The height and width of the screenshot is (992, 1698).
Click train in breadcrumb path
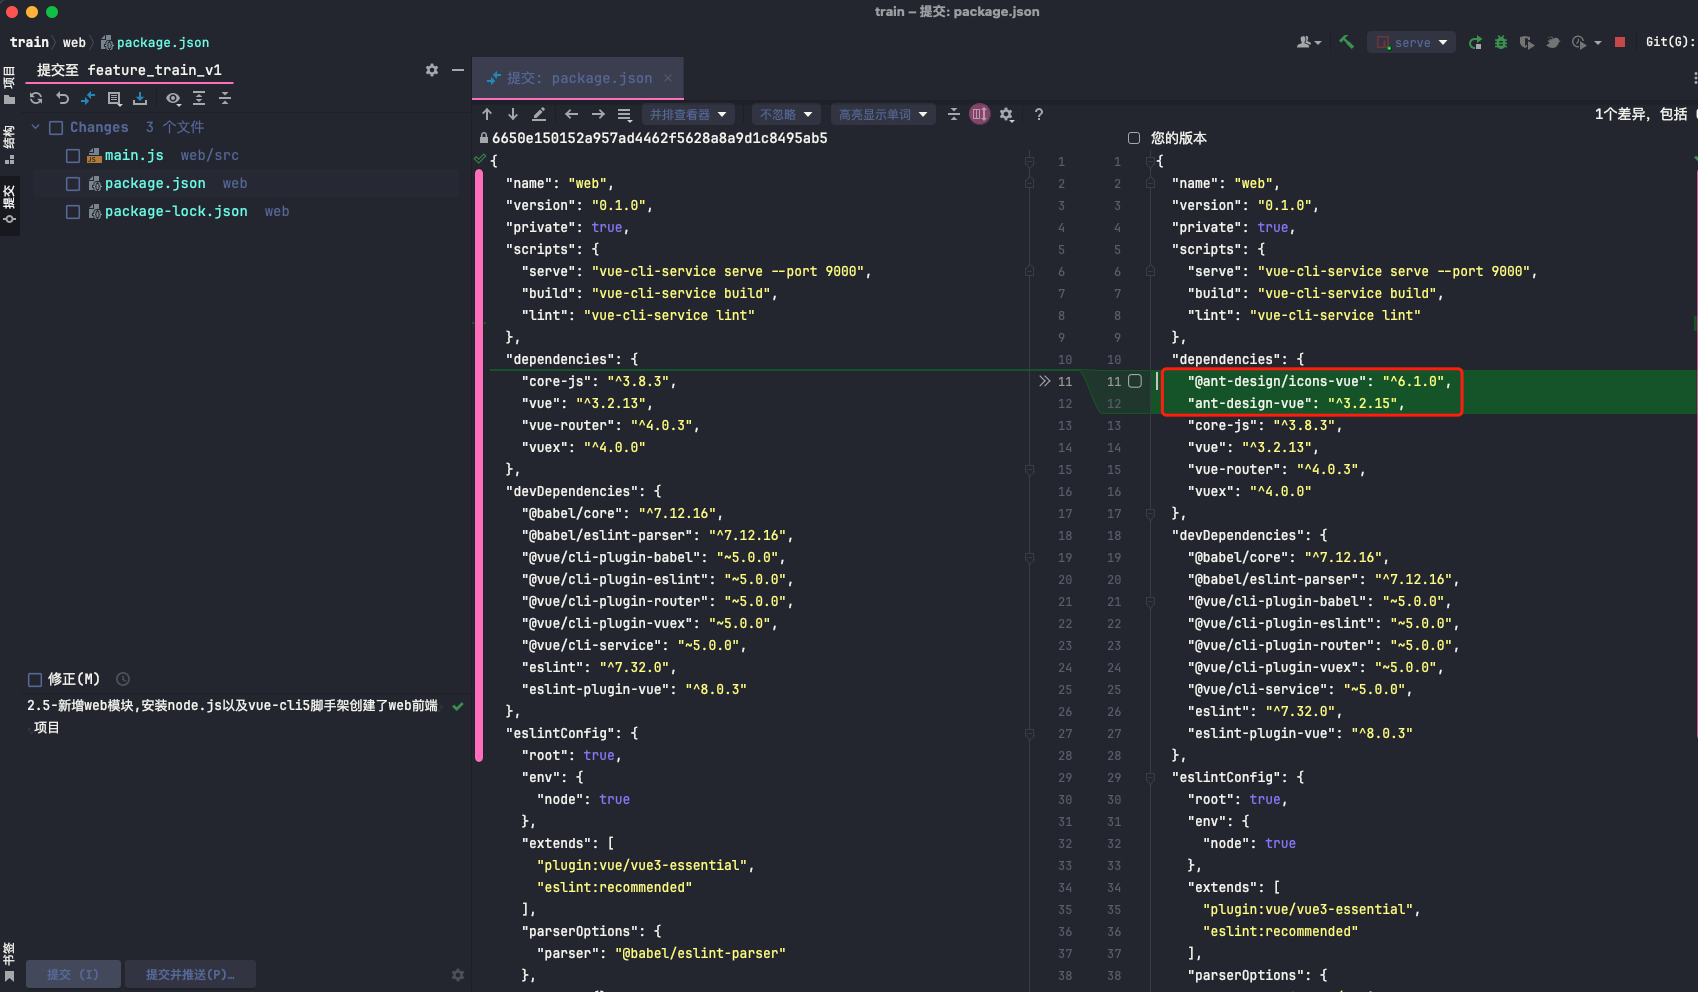[x=29, y=42]
